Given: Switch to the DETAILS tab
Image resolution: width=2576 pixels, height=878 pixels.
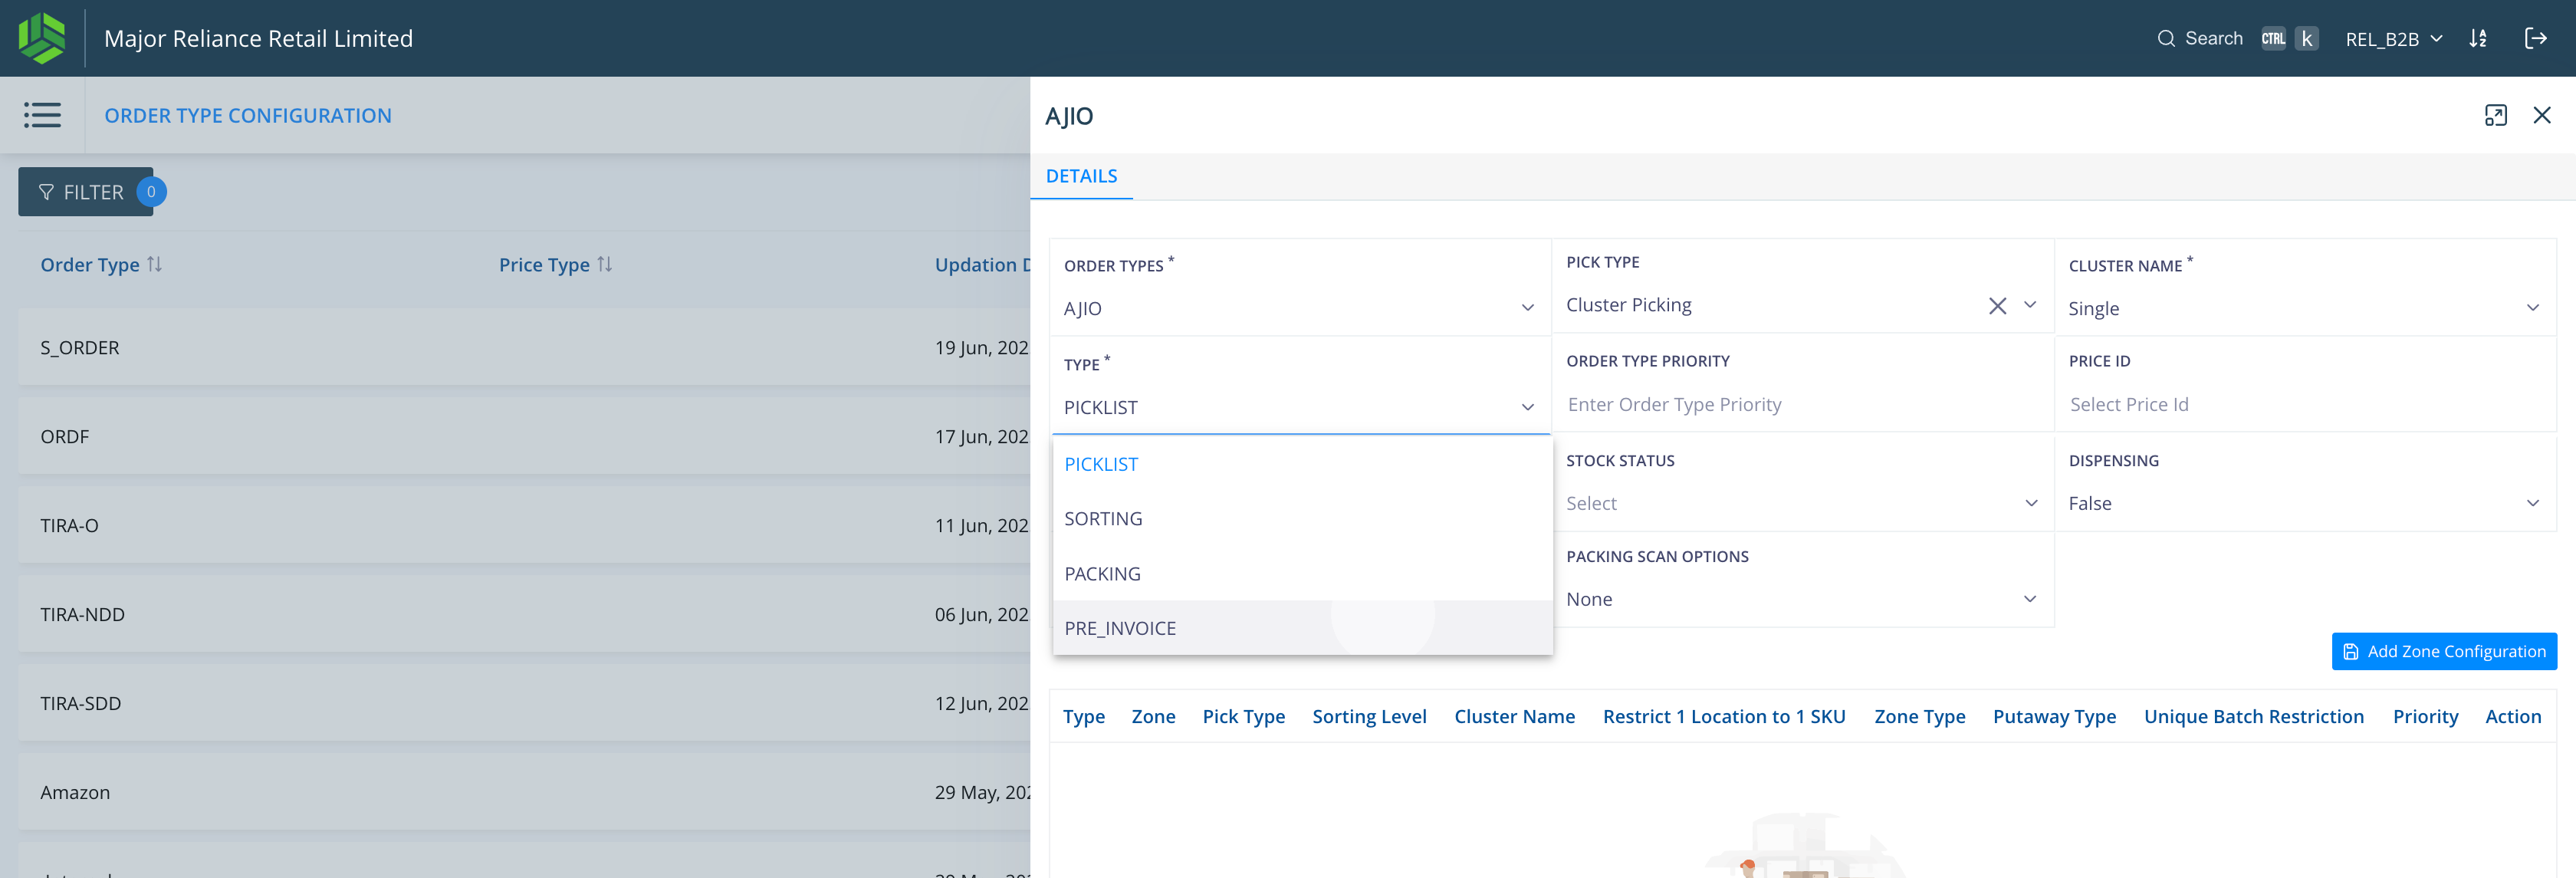Looking at the screenshot, I should coord(1081,176).
